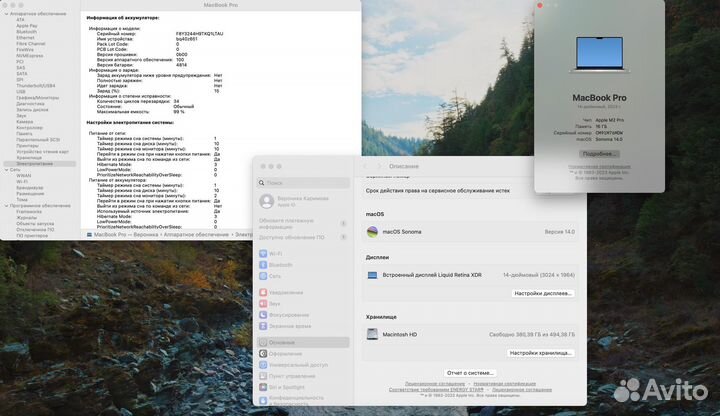Open Wi-Fi icon in System Settings sidebar

coord(263,253)
